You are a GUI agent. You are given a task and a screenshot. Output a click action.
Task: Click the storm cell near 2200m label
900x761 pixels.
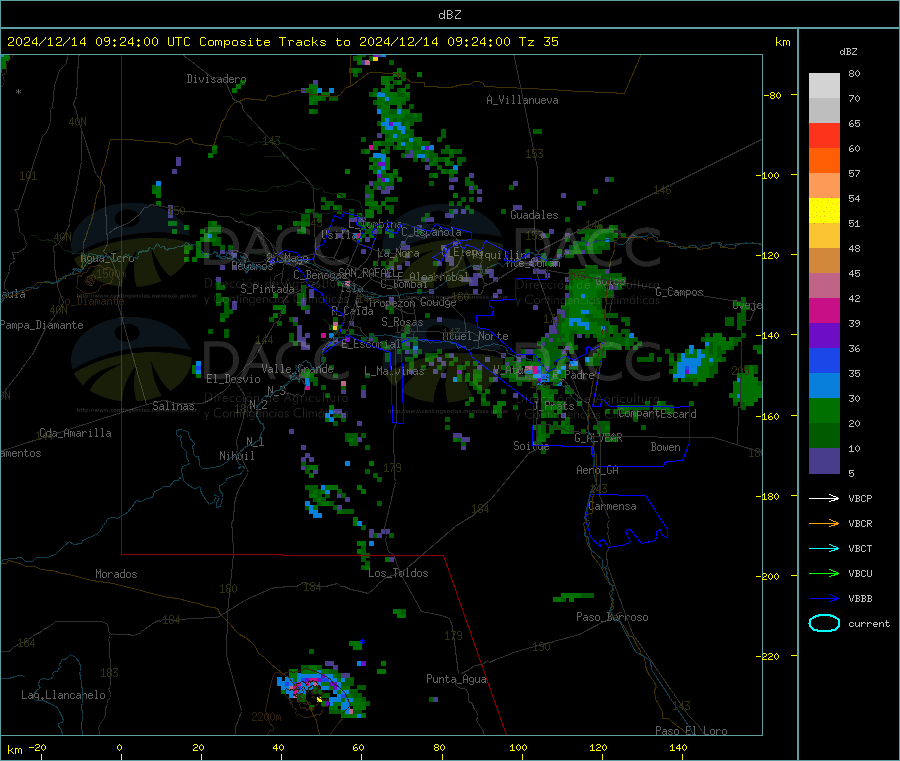[320, 691]
